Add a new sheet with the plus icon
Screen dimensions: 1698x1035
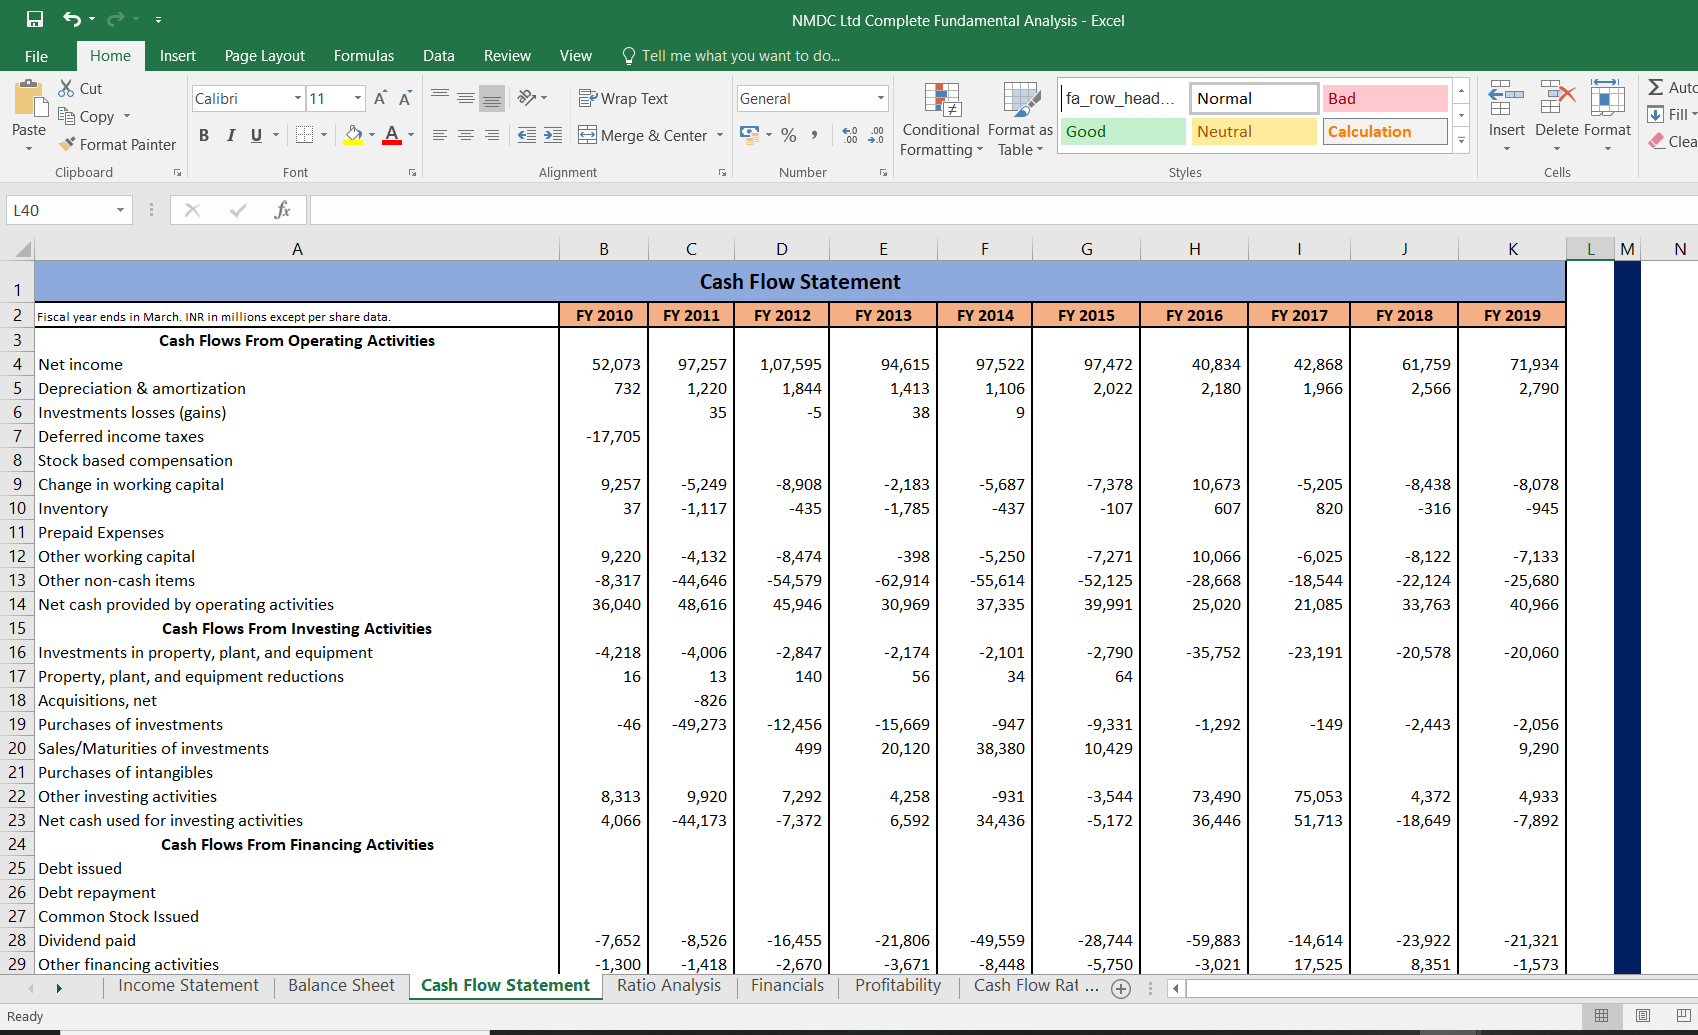point(1121,988)
